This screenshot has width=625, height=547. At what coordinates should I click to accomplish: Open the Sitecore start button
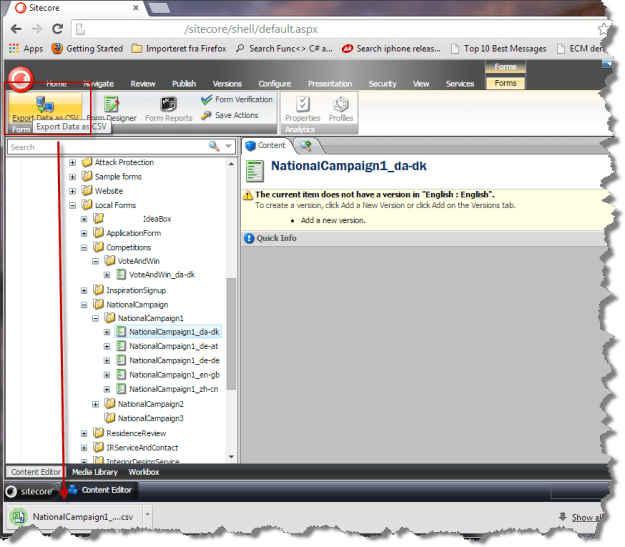point(30,492)
